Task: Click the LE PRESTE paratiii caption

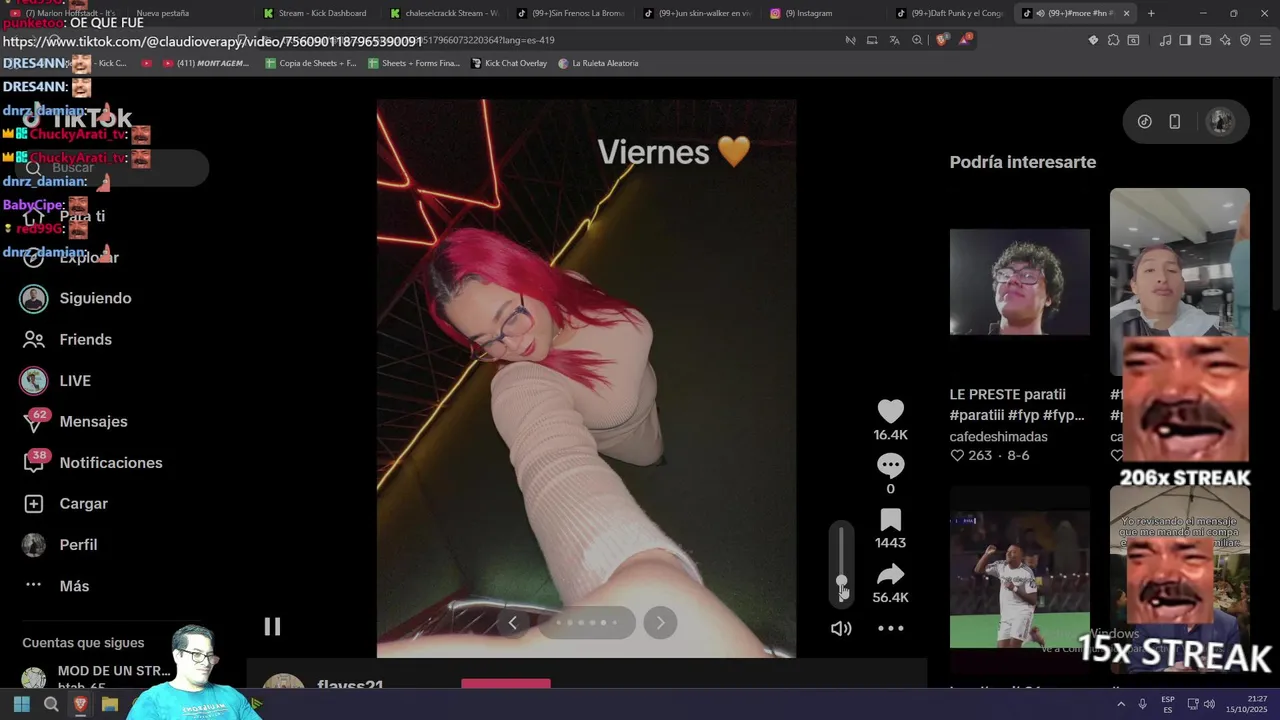Action: click(x=1017, y=404)
